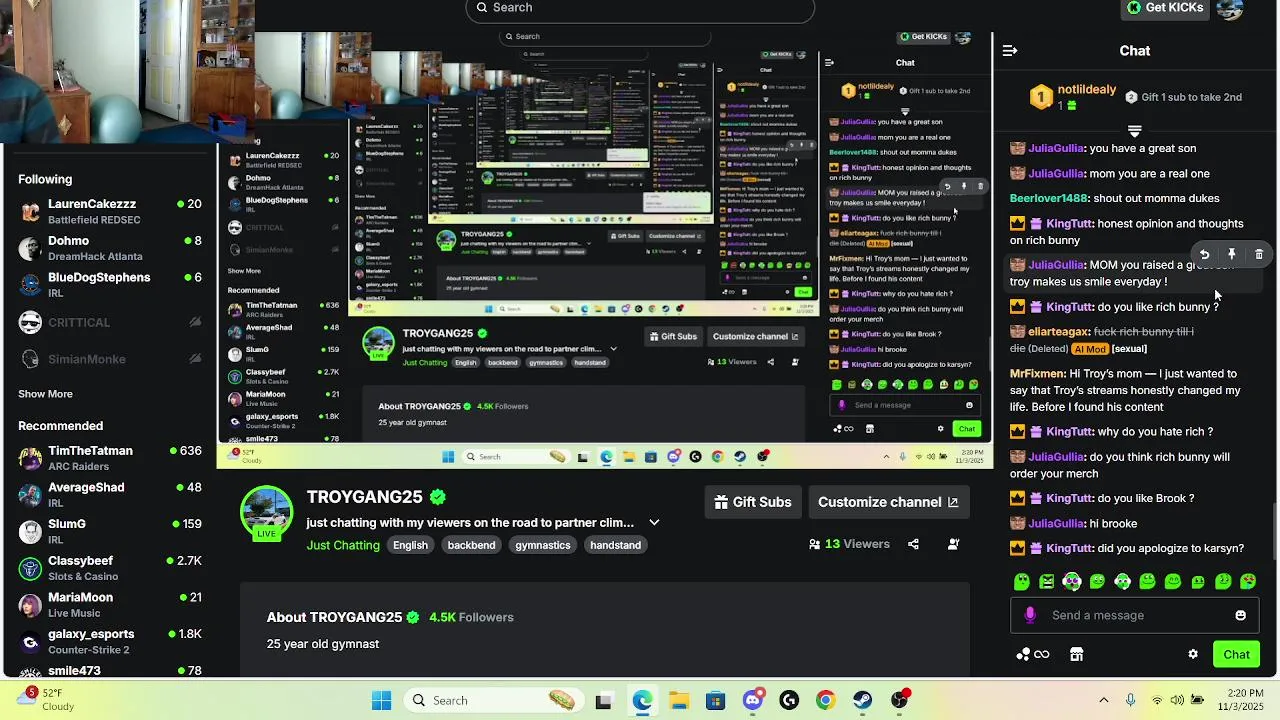The width and height of the screenshot is (1280, 720).
Task: Click notlildealy at the top of chat leaderboard
Action: pyautogui.click(x=1086, y=89)
